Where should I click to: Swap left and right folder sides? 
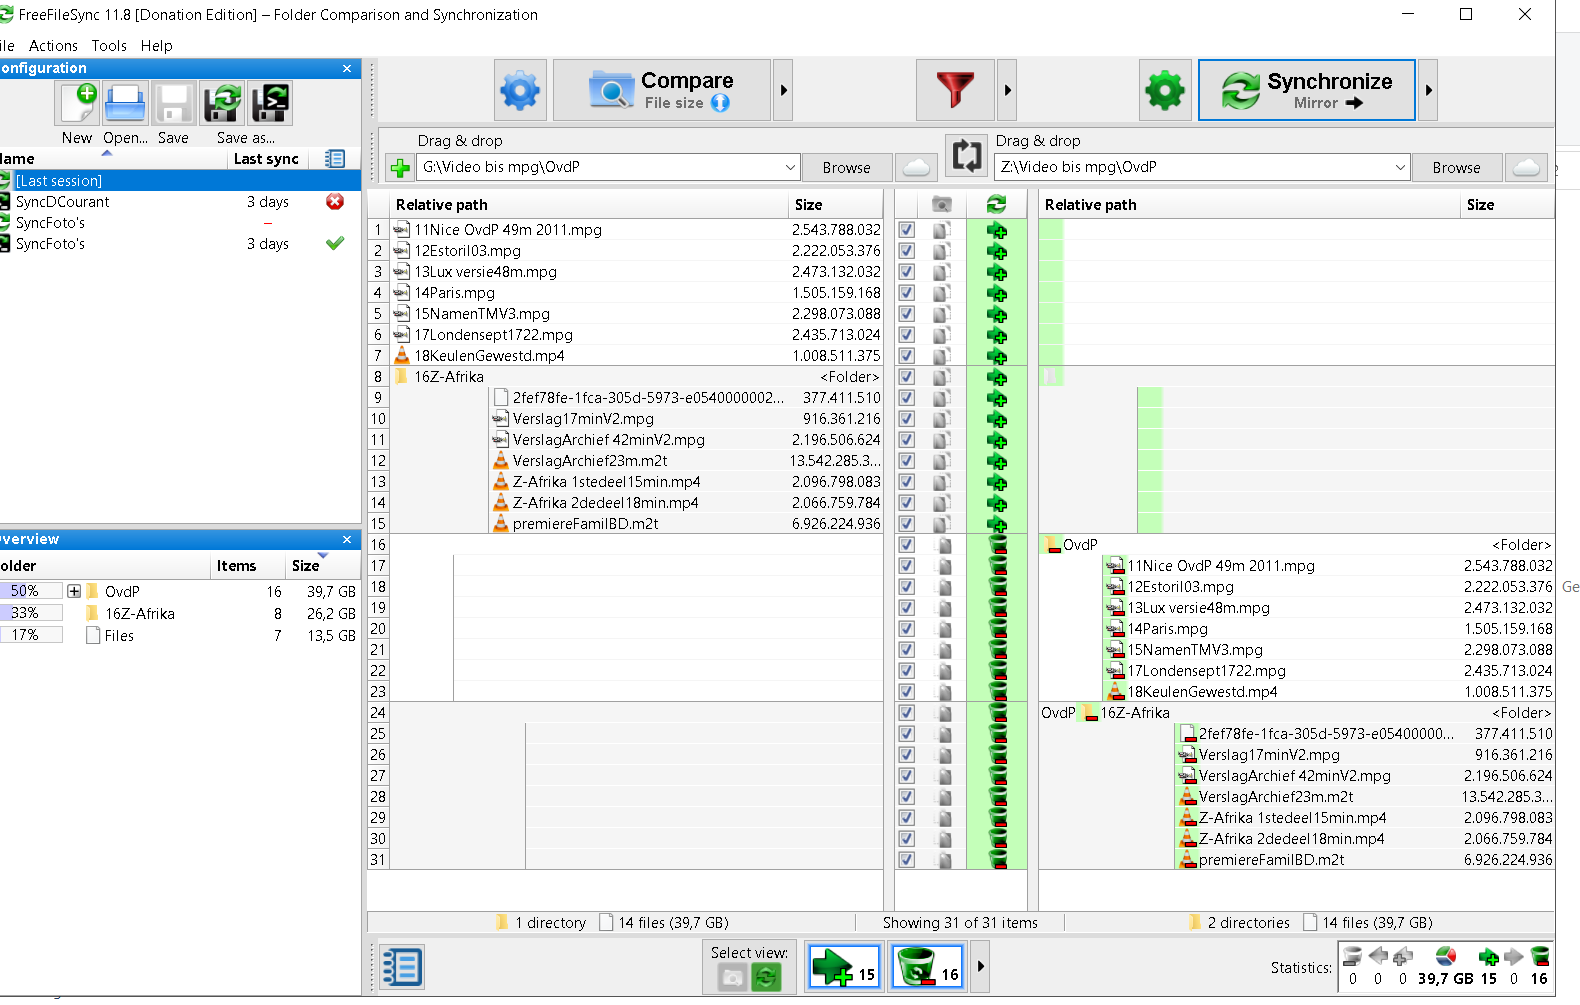967,155
